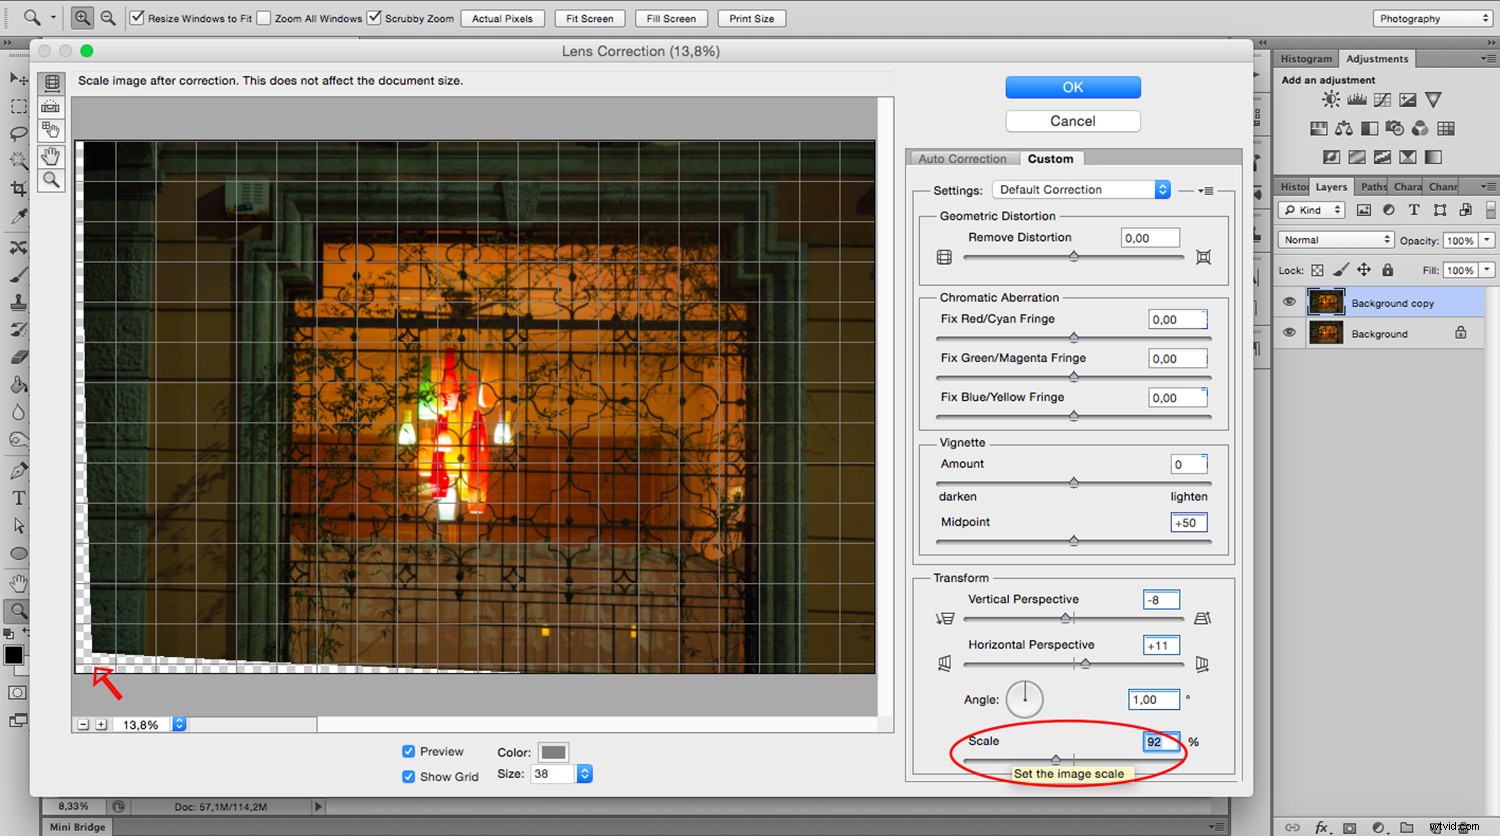
Task: Open the layer blend mode dropdown showing Normal
Action: click(1335, 239)
